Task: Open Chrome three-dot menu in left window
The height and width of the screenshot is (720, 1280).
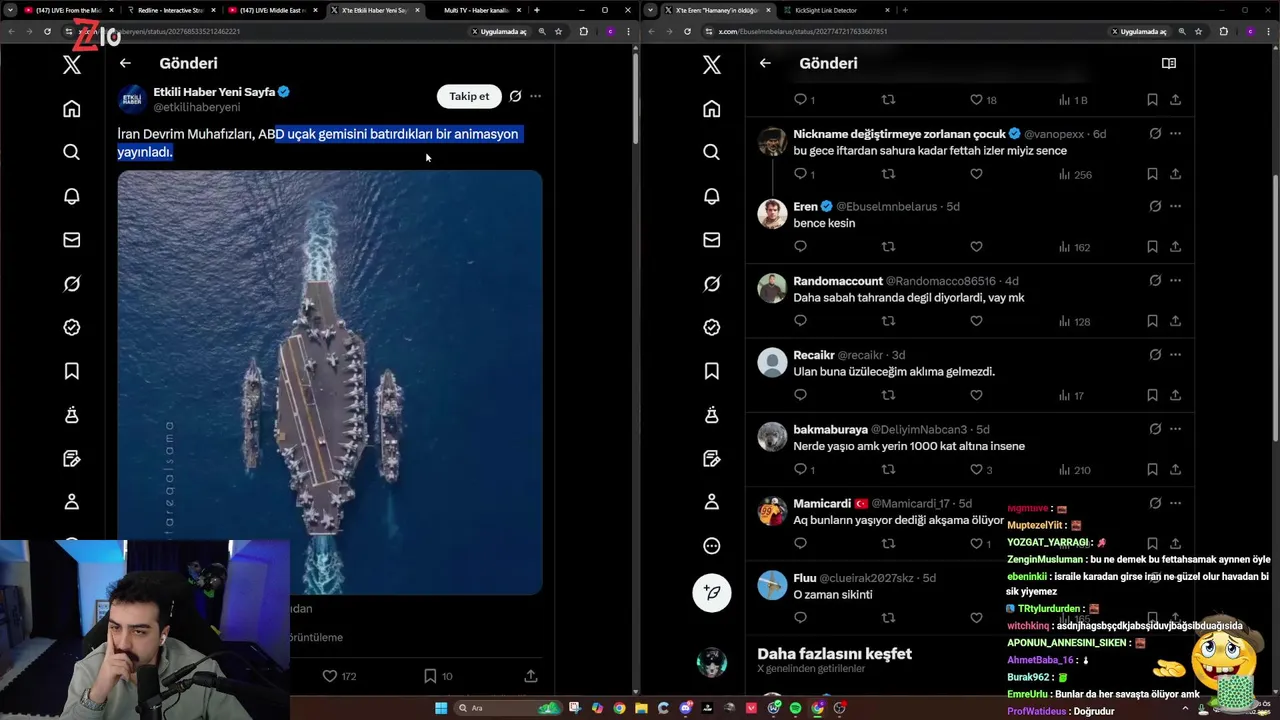Action: point(628,31)
